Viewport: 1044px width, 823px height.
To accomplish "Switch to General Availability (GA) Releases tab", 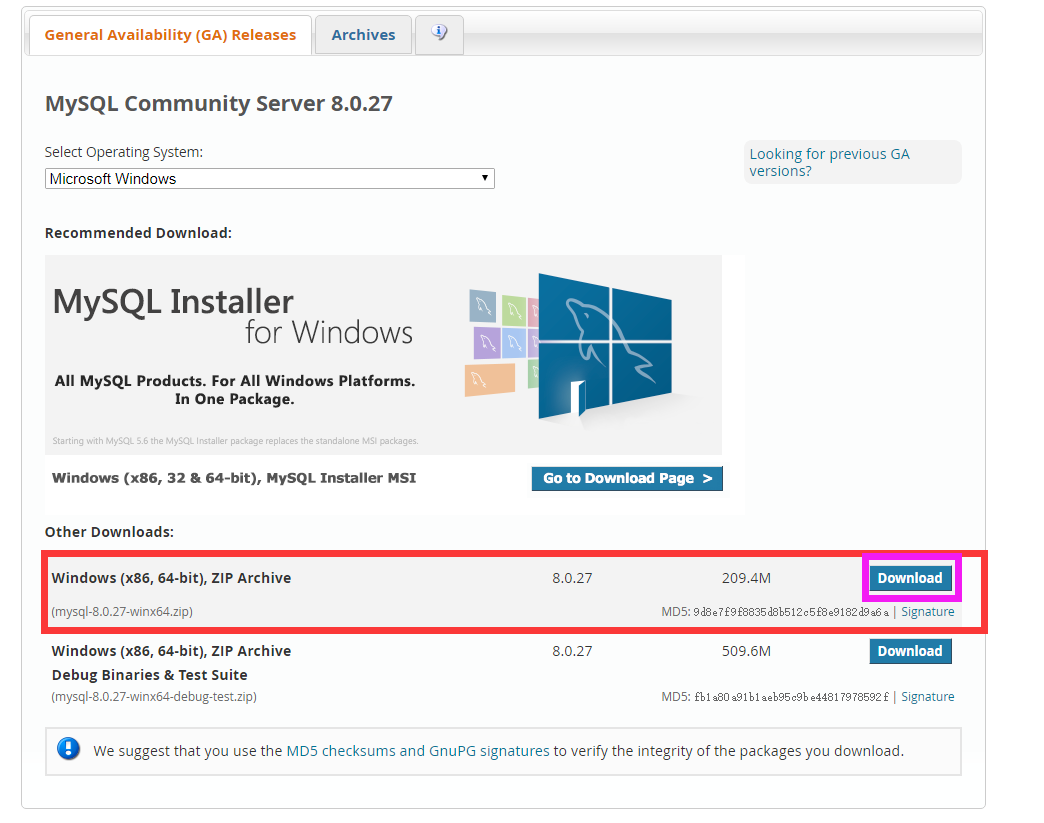I will click(x=170, y=35).
